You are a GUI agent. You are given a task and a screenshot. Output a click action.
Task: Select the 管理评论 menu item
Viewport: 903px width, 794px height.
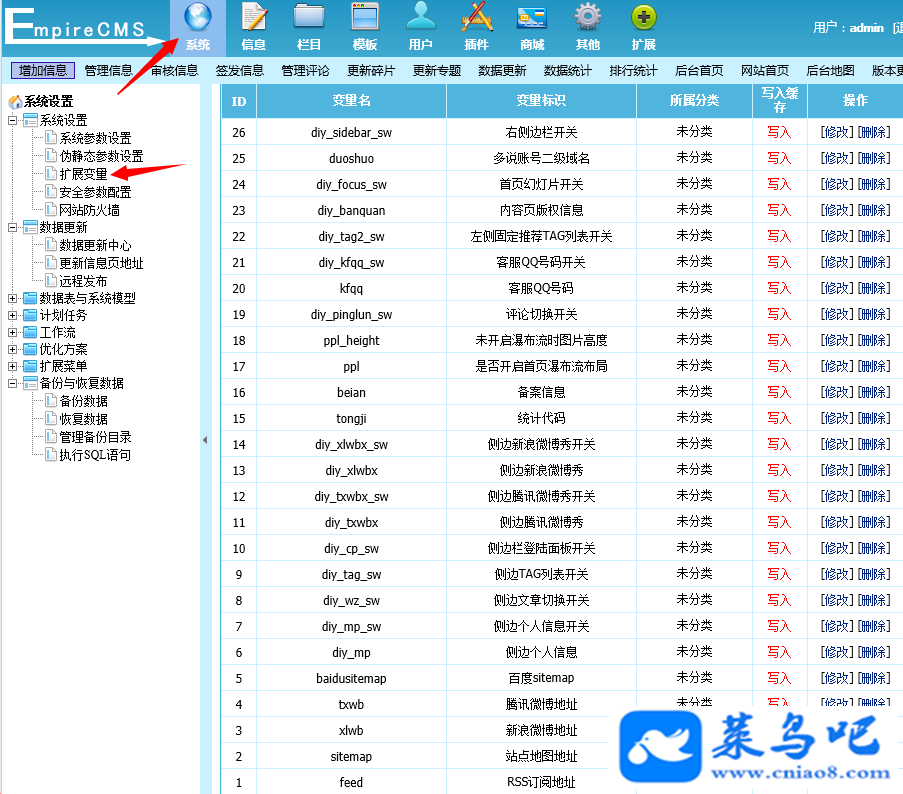pyautogui.click(x=305, y=70)
